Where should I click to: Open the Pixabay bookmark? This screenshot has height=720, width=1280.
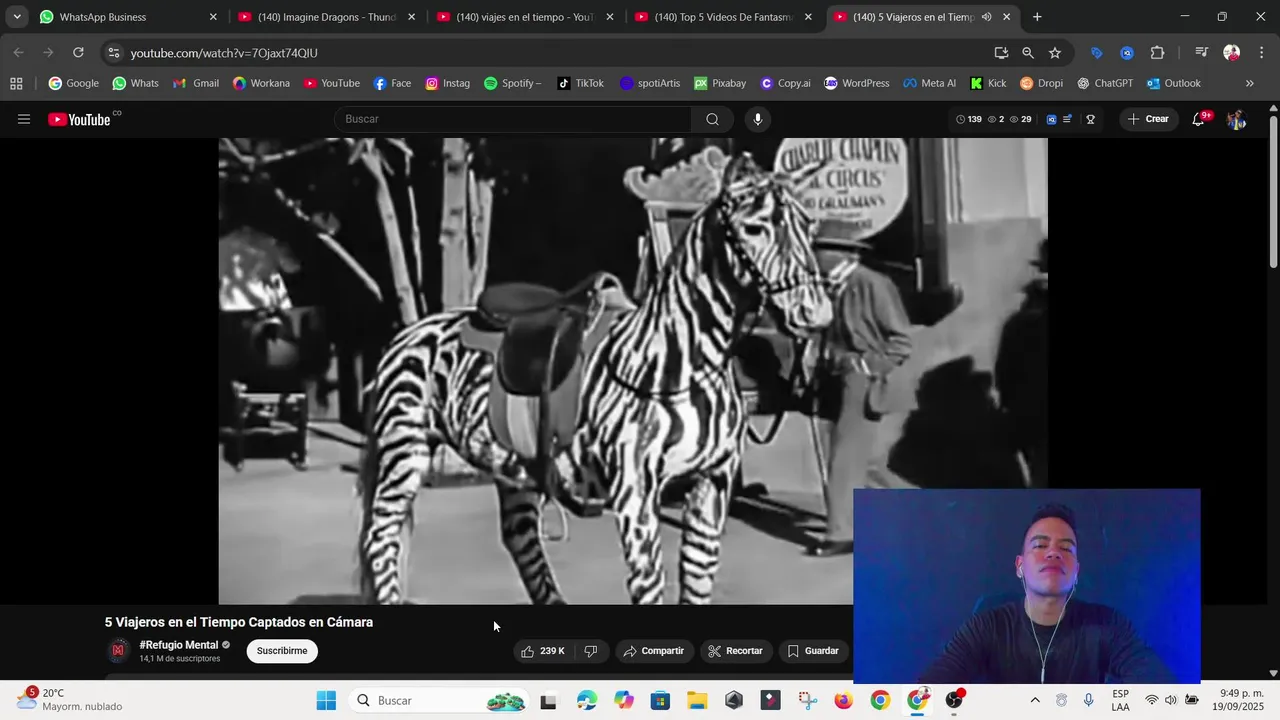(x=720, y=83)
